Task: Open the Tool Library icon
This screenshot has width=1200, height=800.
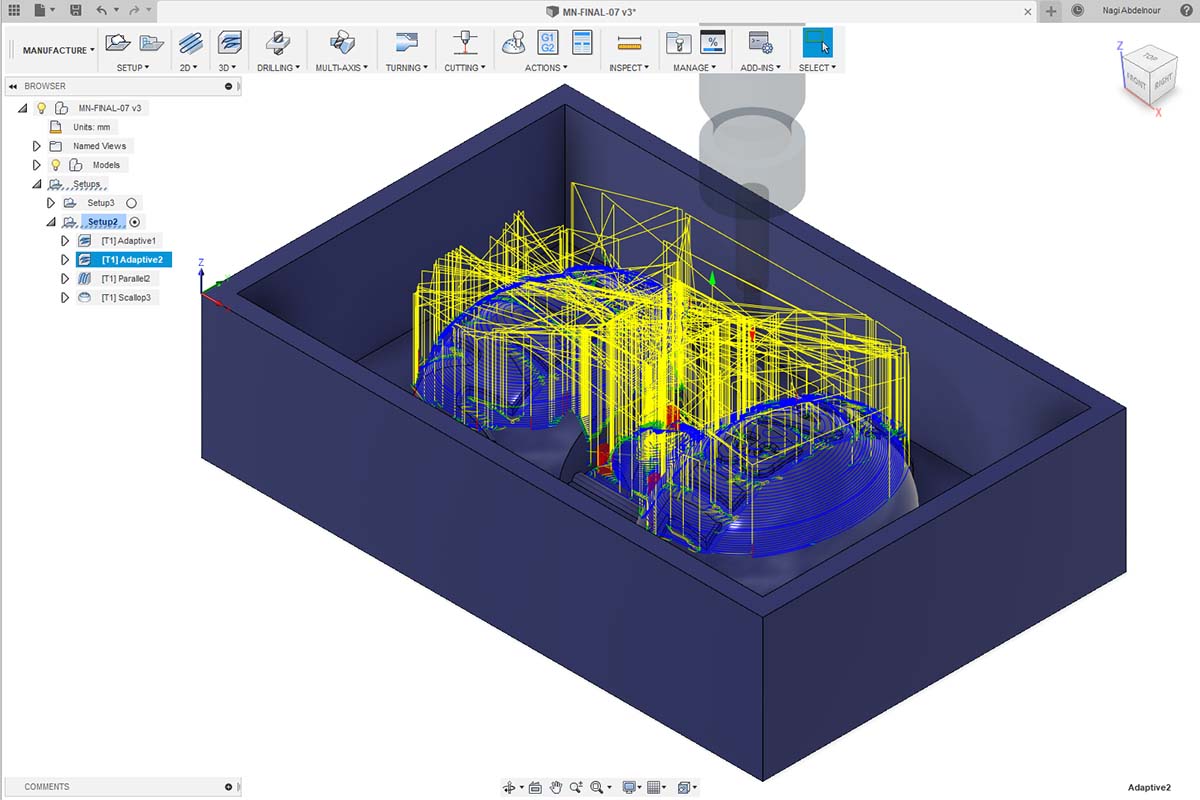Action: tap(678, 43)
